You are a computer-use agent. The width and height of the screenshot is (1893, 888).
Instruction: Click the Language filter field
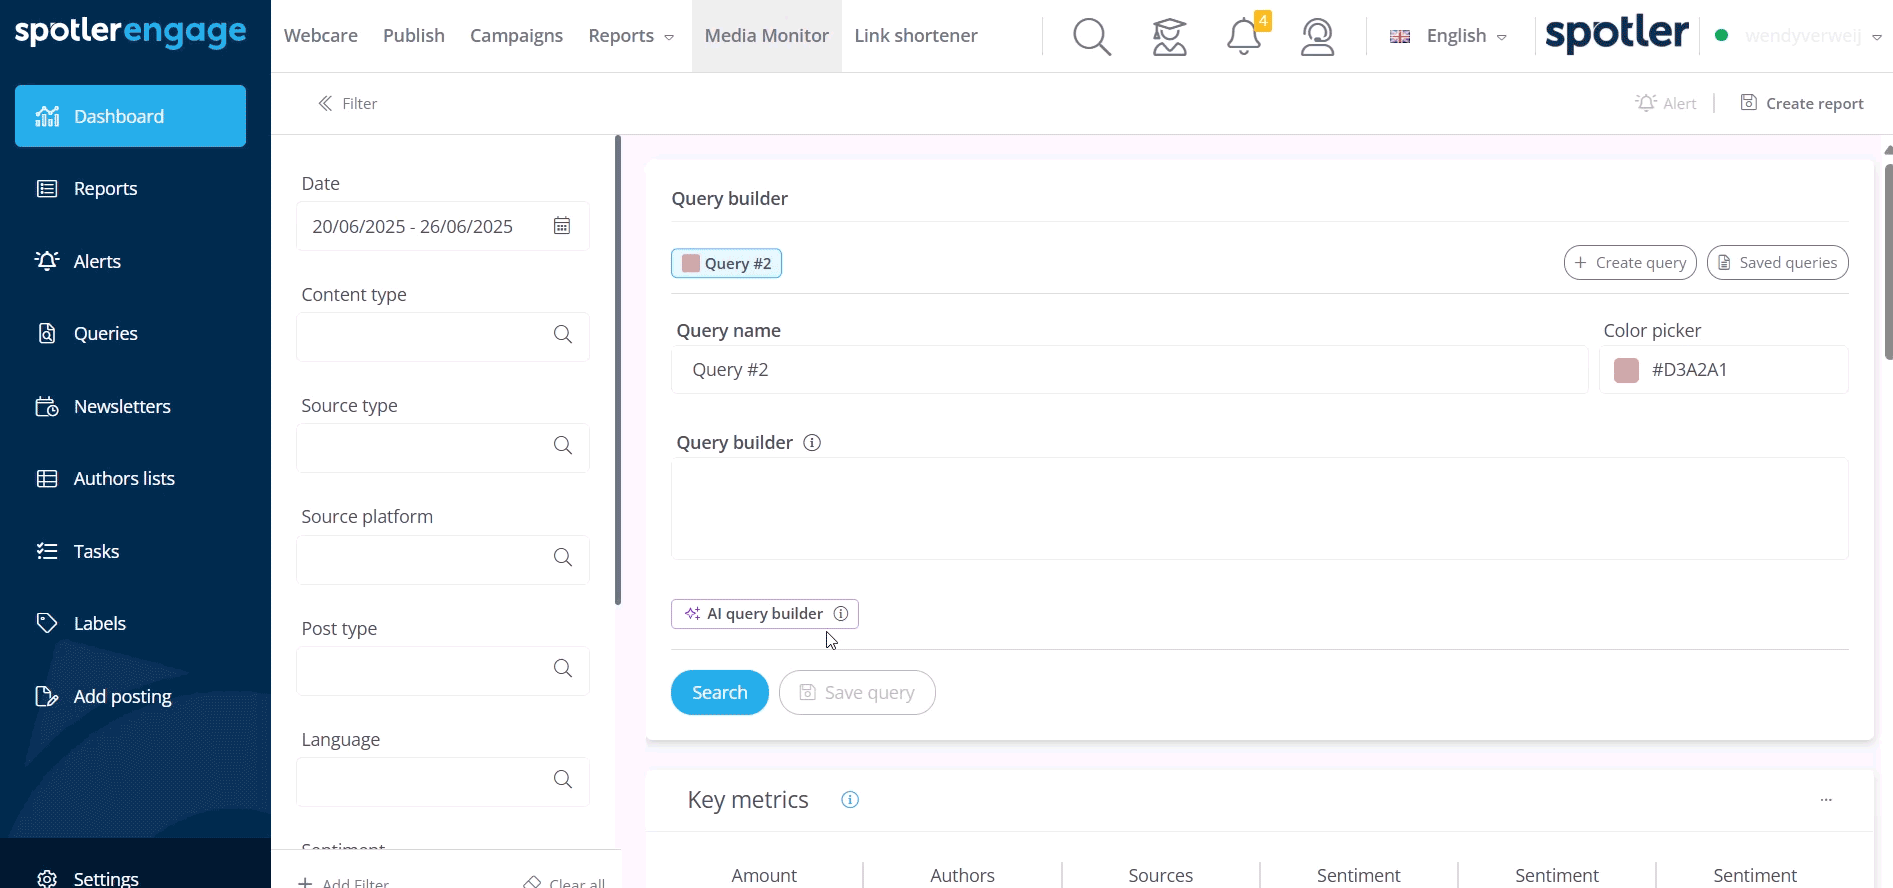(443, 781)
